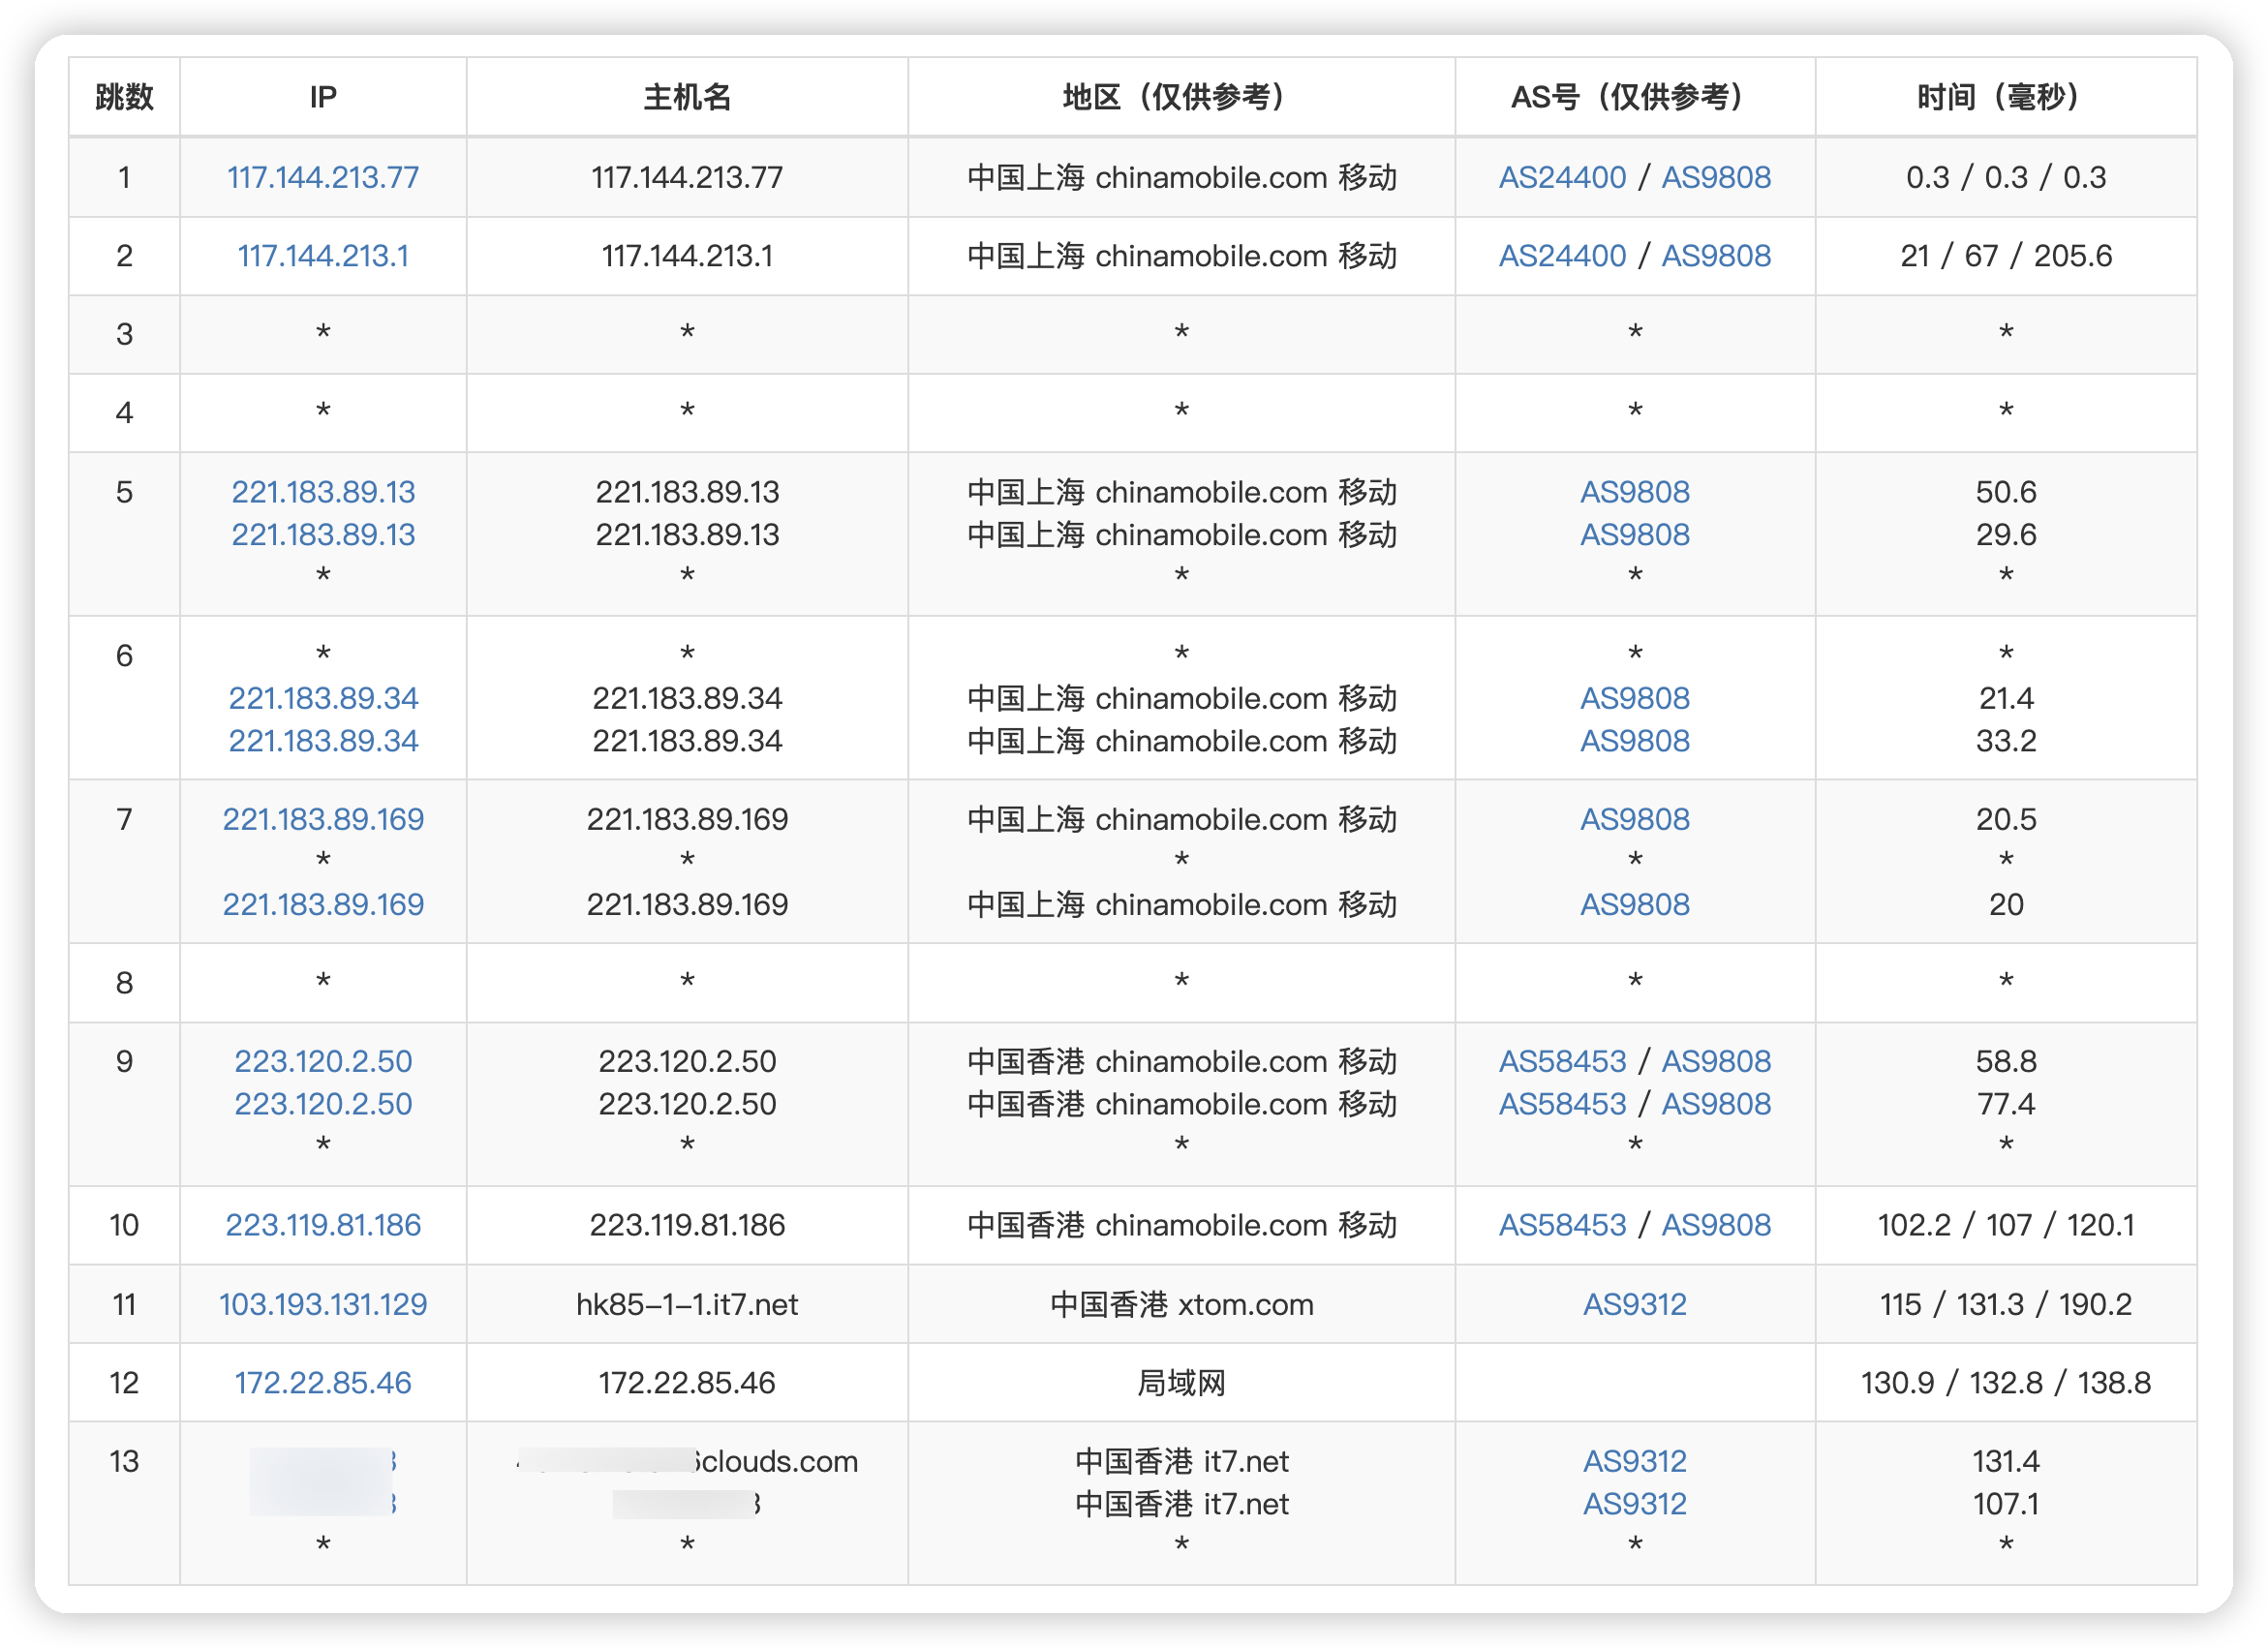
Task: Click the 时间（毫秒） column header
Action: (2006, 97)
